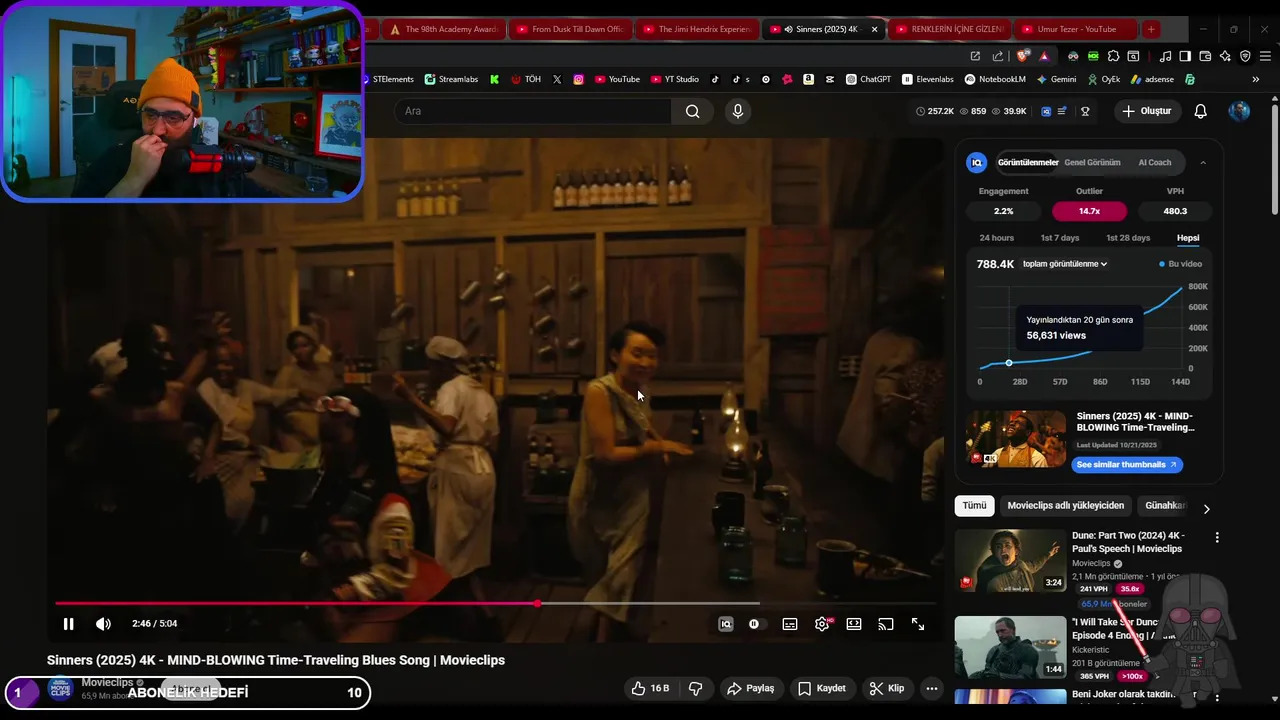1280x720 pixels.
Task: Enter fullscreen mode
Action: click(918, 624)
